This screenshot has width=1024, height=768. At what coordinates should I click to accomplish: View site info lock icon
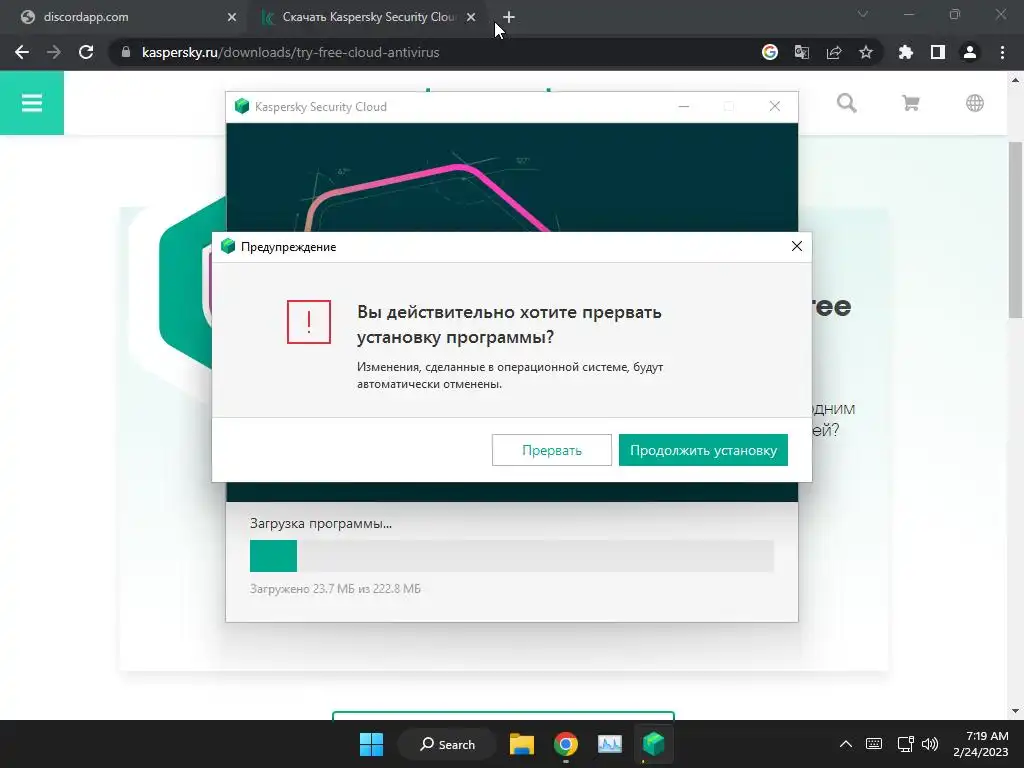point(125,52)
